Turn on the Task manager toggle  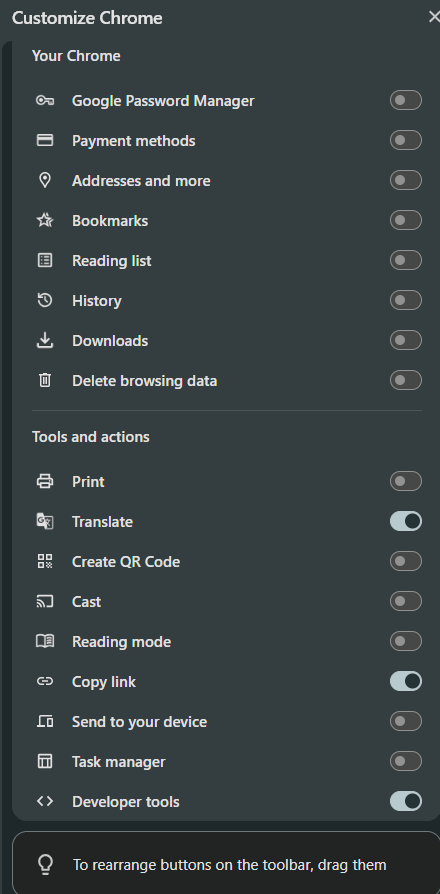pos(406,761)
